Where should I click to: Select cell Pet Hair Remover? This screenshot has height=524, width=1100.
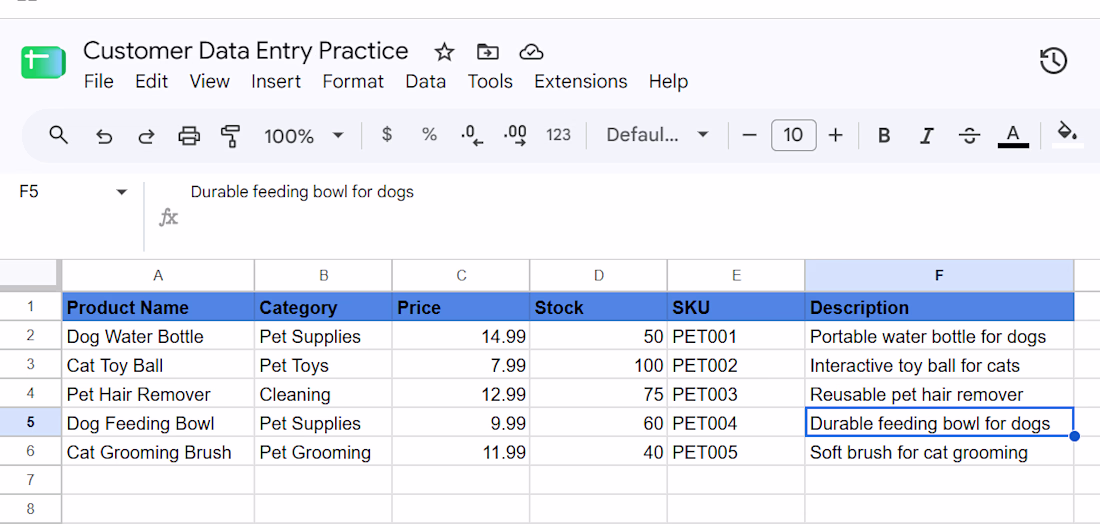tap(158, 394)
